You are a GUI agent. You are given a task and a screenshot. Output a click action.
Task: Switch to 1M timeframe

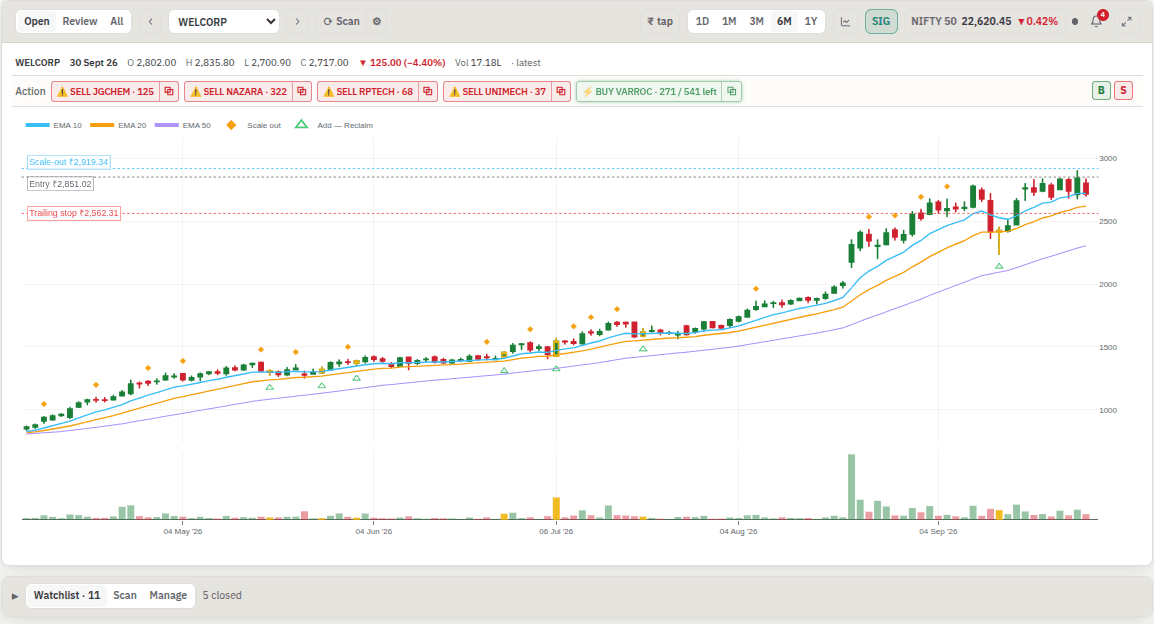(x=729, y=21)
